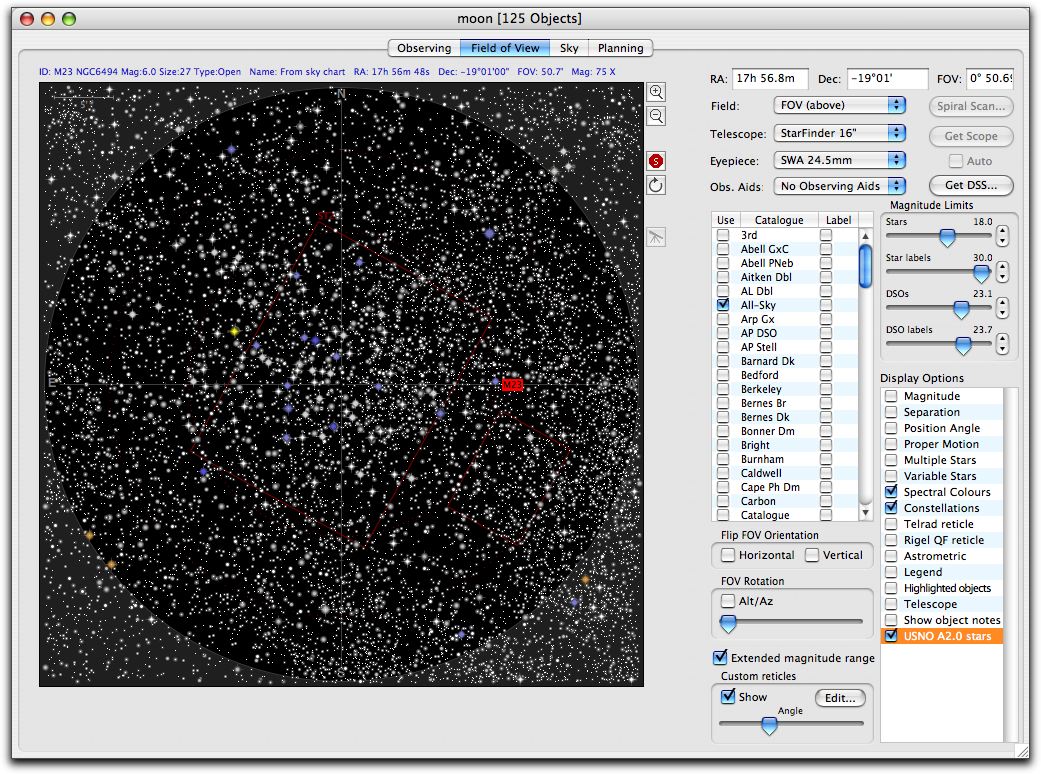Expand the Eyepiece dropdown SWA 24.5mm
This screenshot has height=774, width=1041.
[x=839, y=160]
